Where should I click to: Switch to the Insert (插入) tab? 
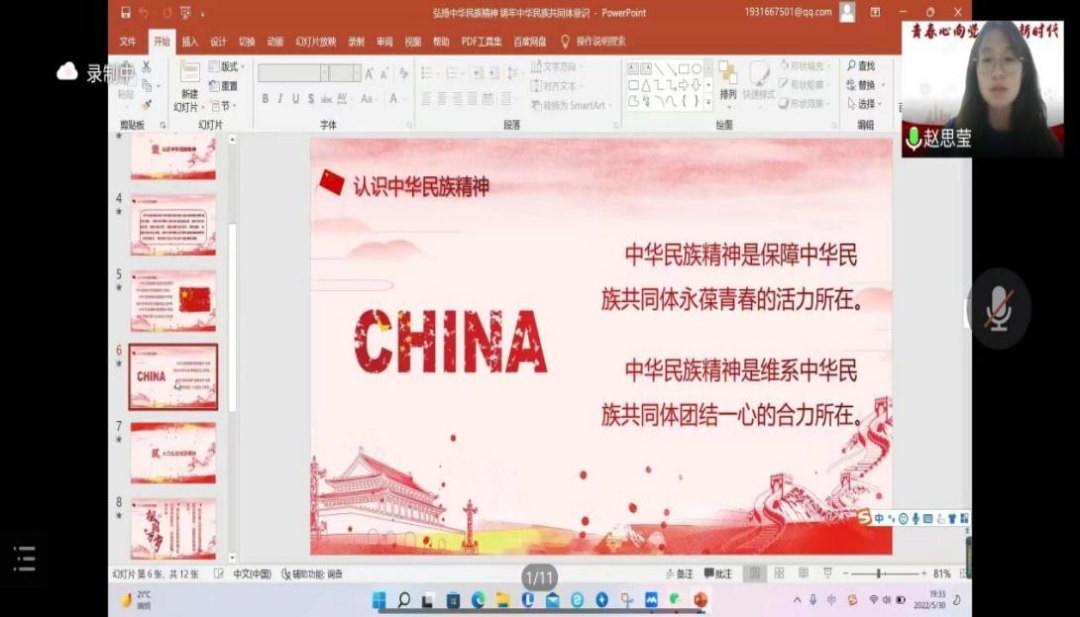click(x=190, y=42)
